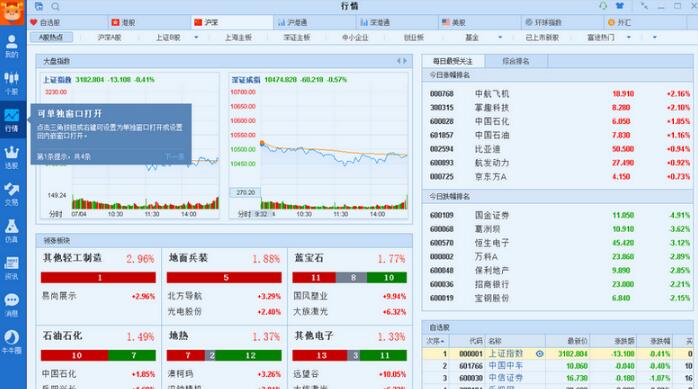Click the red bar under 地面兵装 sector
Image resolution: width=698 pixels, height=389 pixels.
click(224, 277)
